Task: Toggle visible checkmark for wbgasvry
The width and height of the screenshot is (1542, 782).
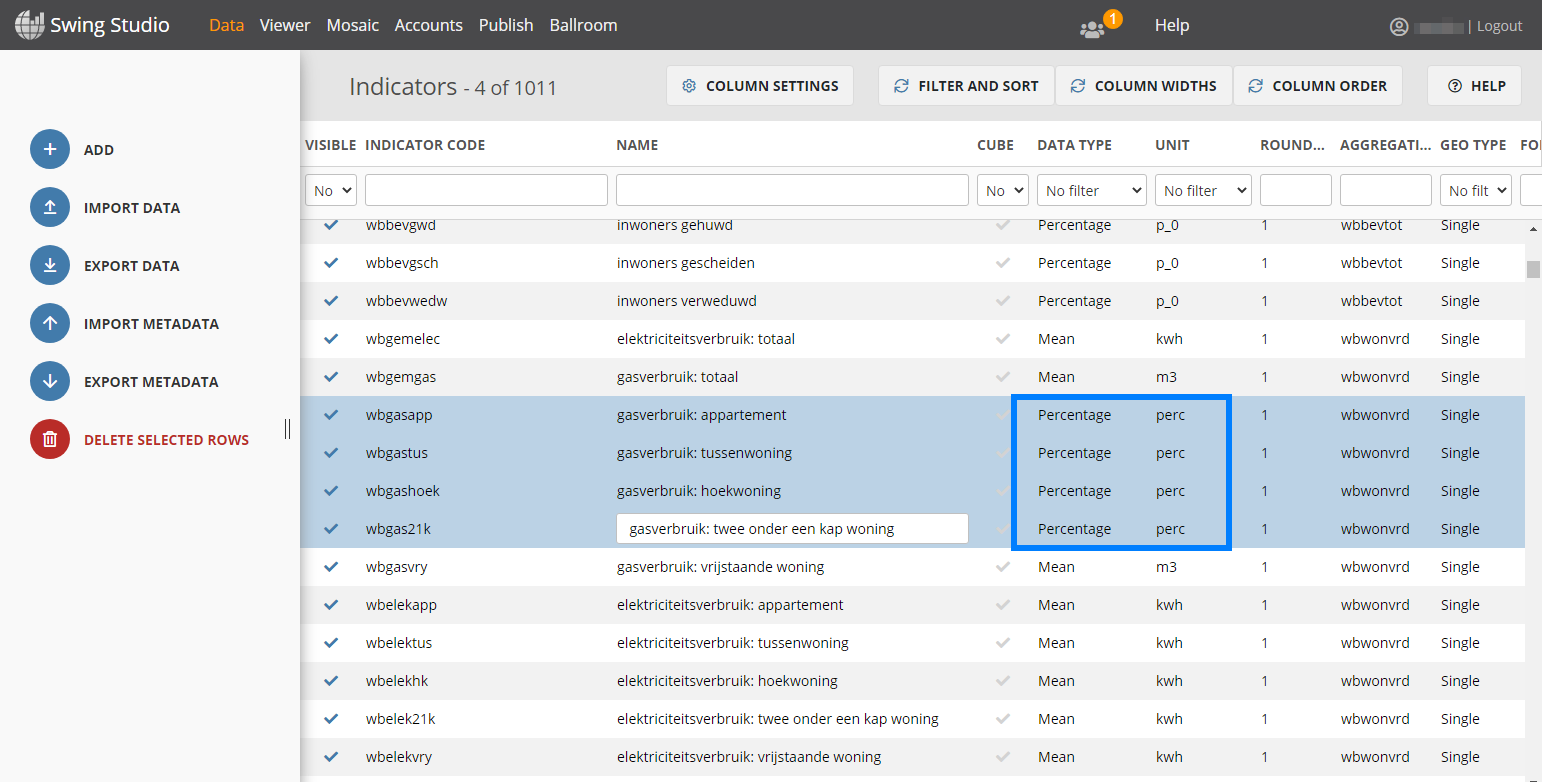Action: [x=331, y=567]
